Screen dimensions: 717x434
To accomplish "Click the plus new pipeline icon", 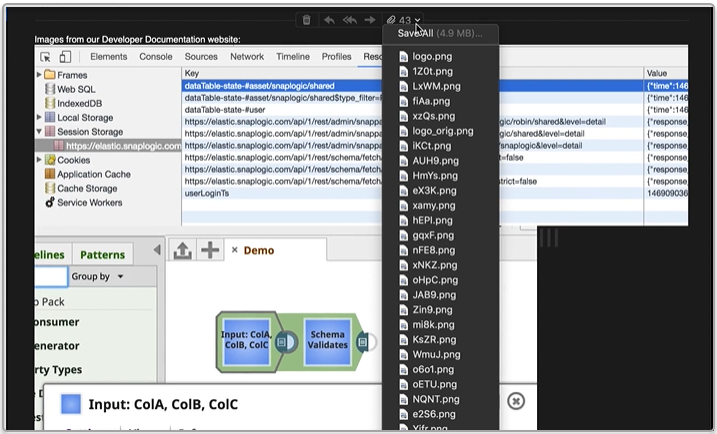I will pos(209,250).
